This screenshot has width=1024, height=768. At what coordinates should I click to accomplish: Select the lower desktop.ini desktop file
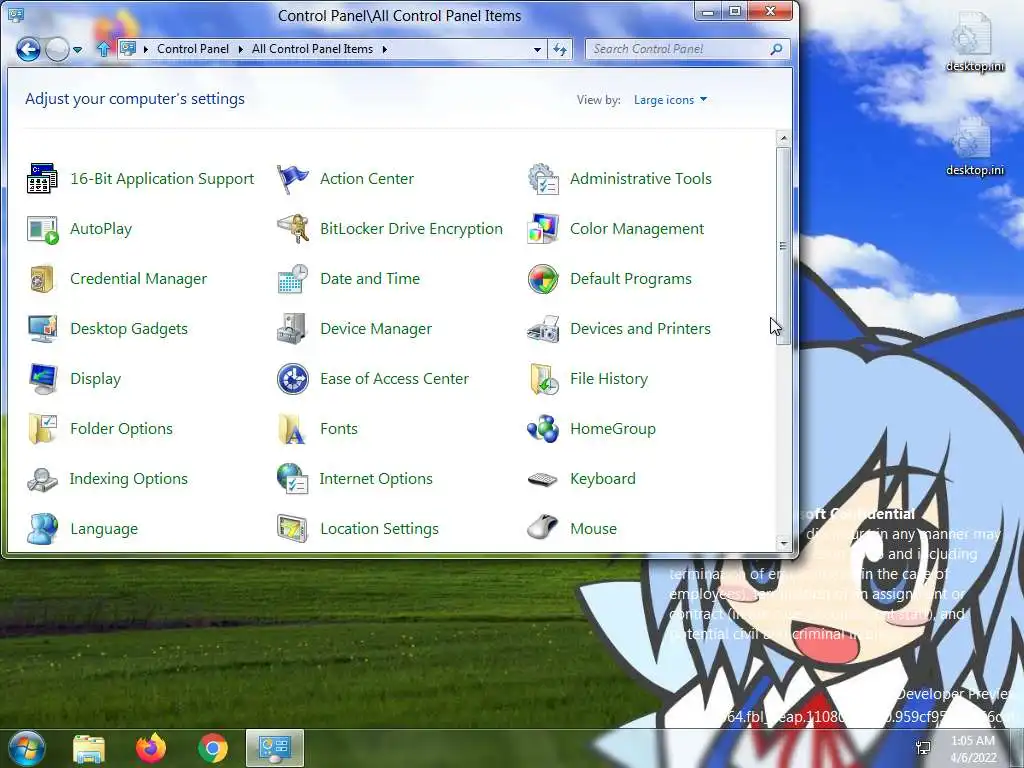pos(974,146)
